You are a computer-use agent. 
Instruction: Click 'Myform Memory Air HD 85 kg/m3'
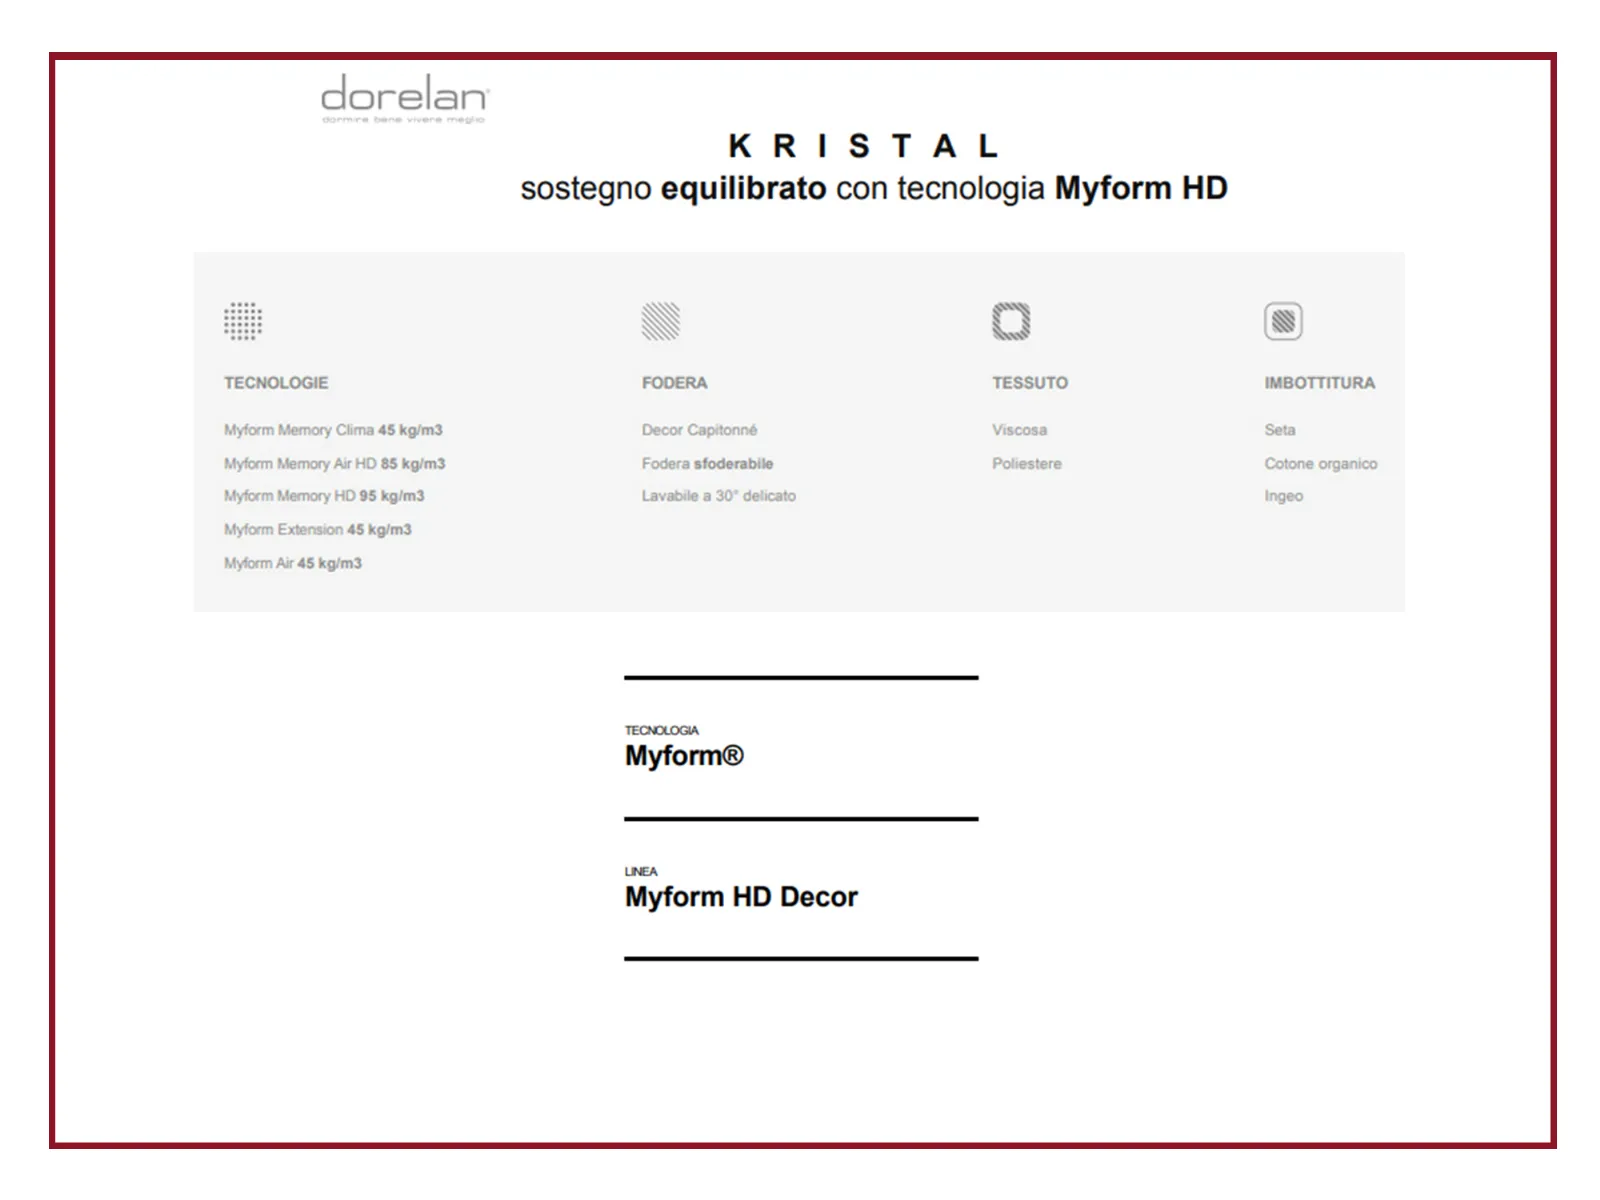[x=335, y=464]
